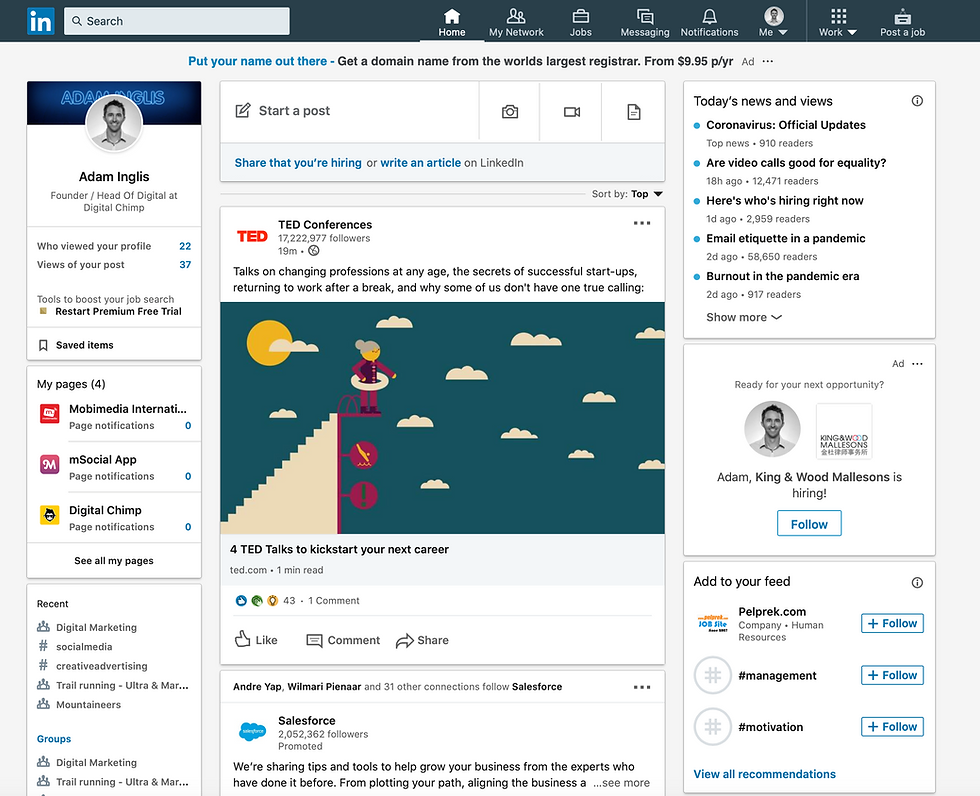Open See all my pages
This screenshot has width=980, height=796.
[x=114, y=560]
